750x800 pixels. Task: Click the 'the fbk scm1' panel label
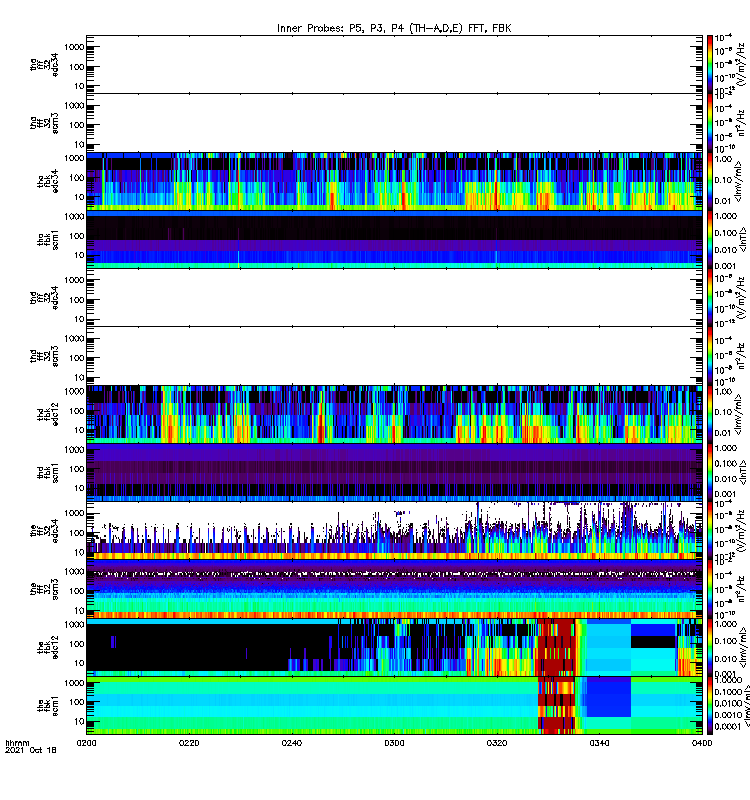click(48, 706)
